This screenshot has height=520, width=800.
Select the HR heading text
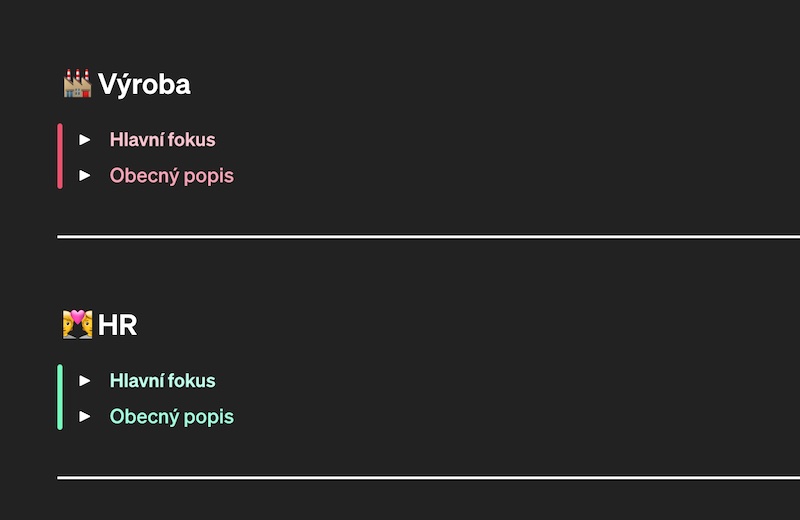tap(117, 325)
